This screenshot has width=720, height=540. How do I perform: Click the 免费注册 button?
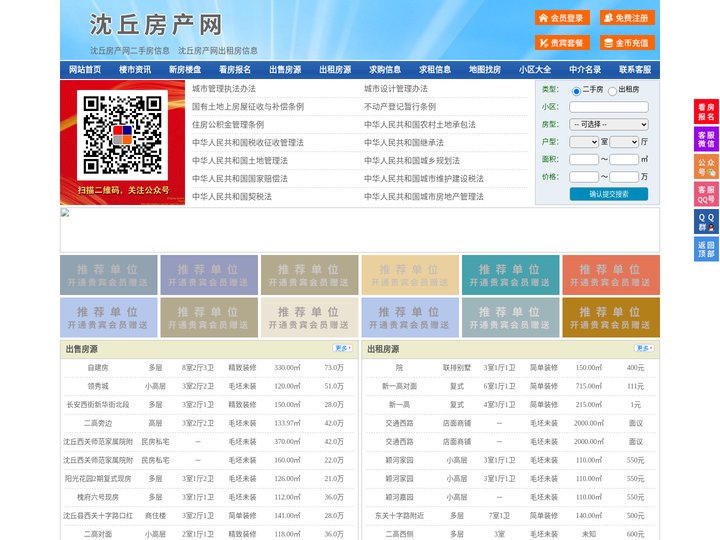(627, 18)
